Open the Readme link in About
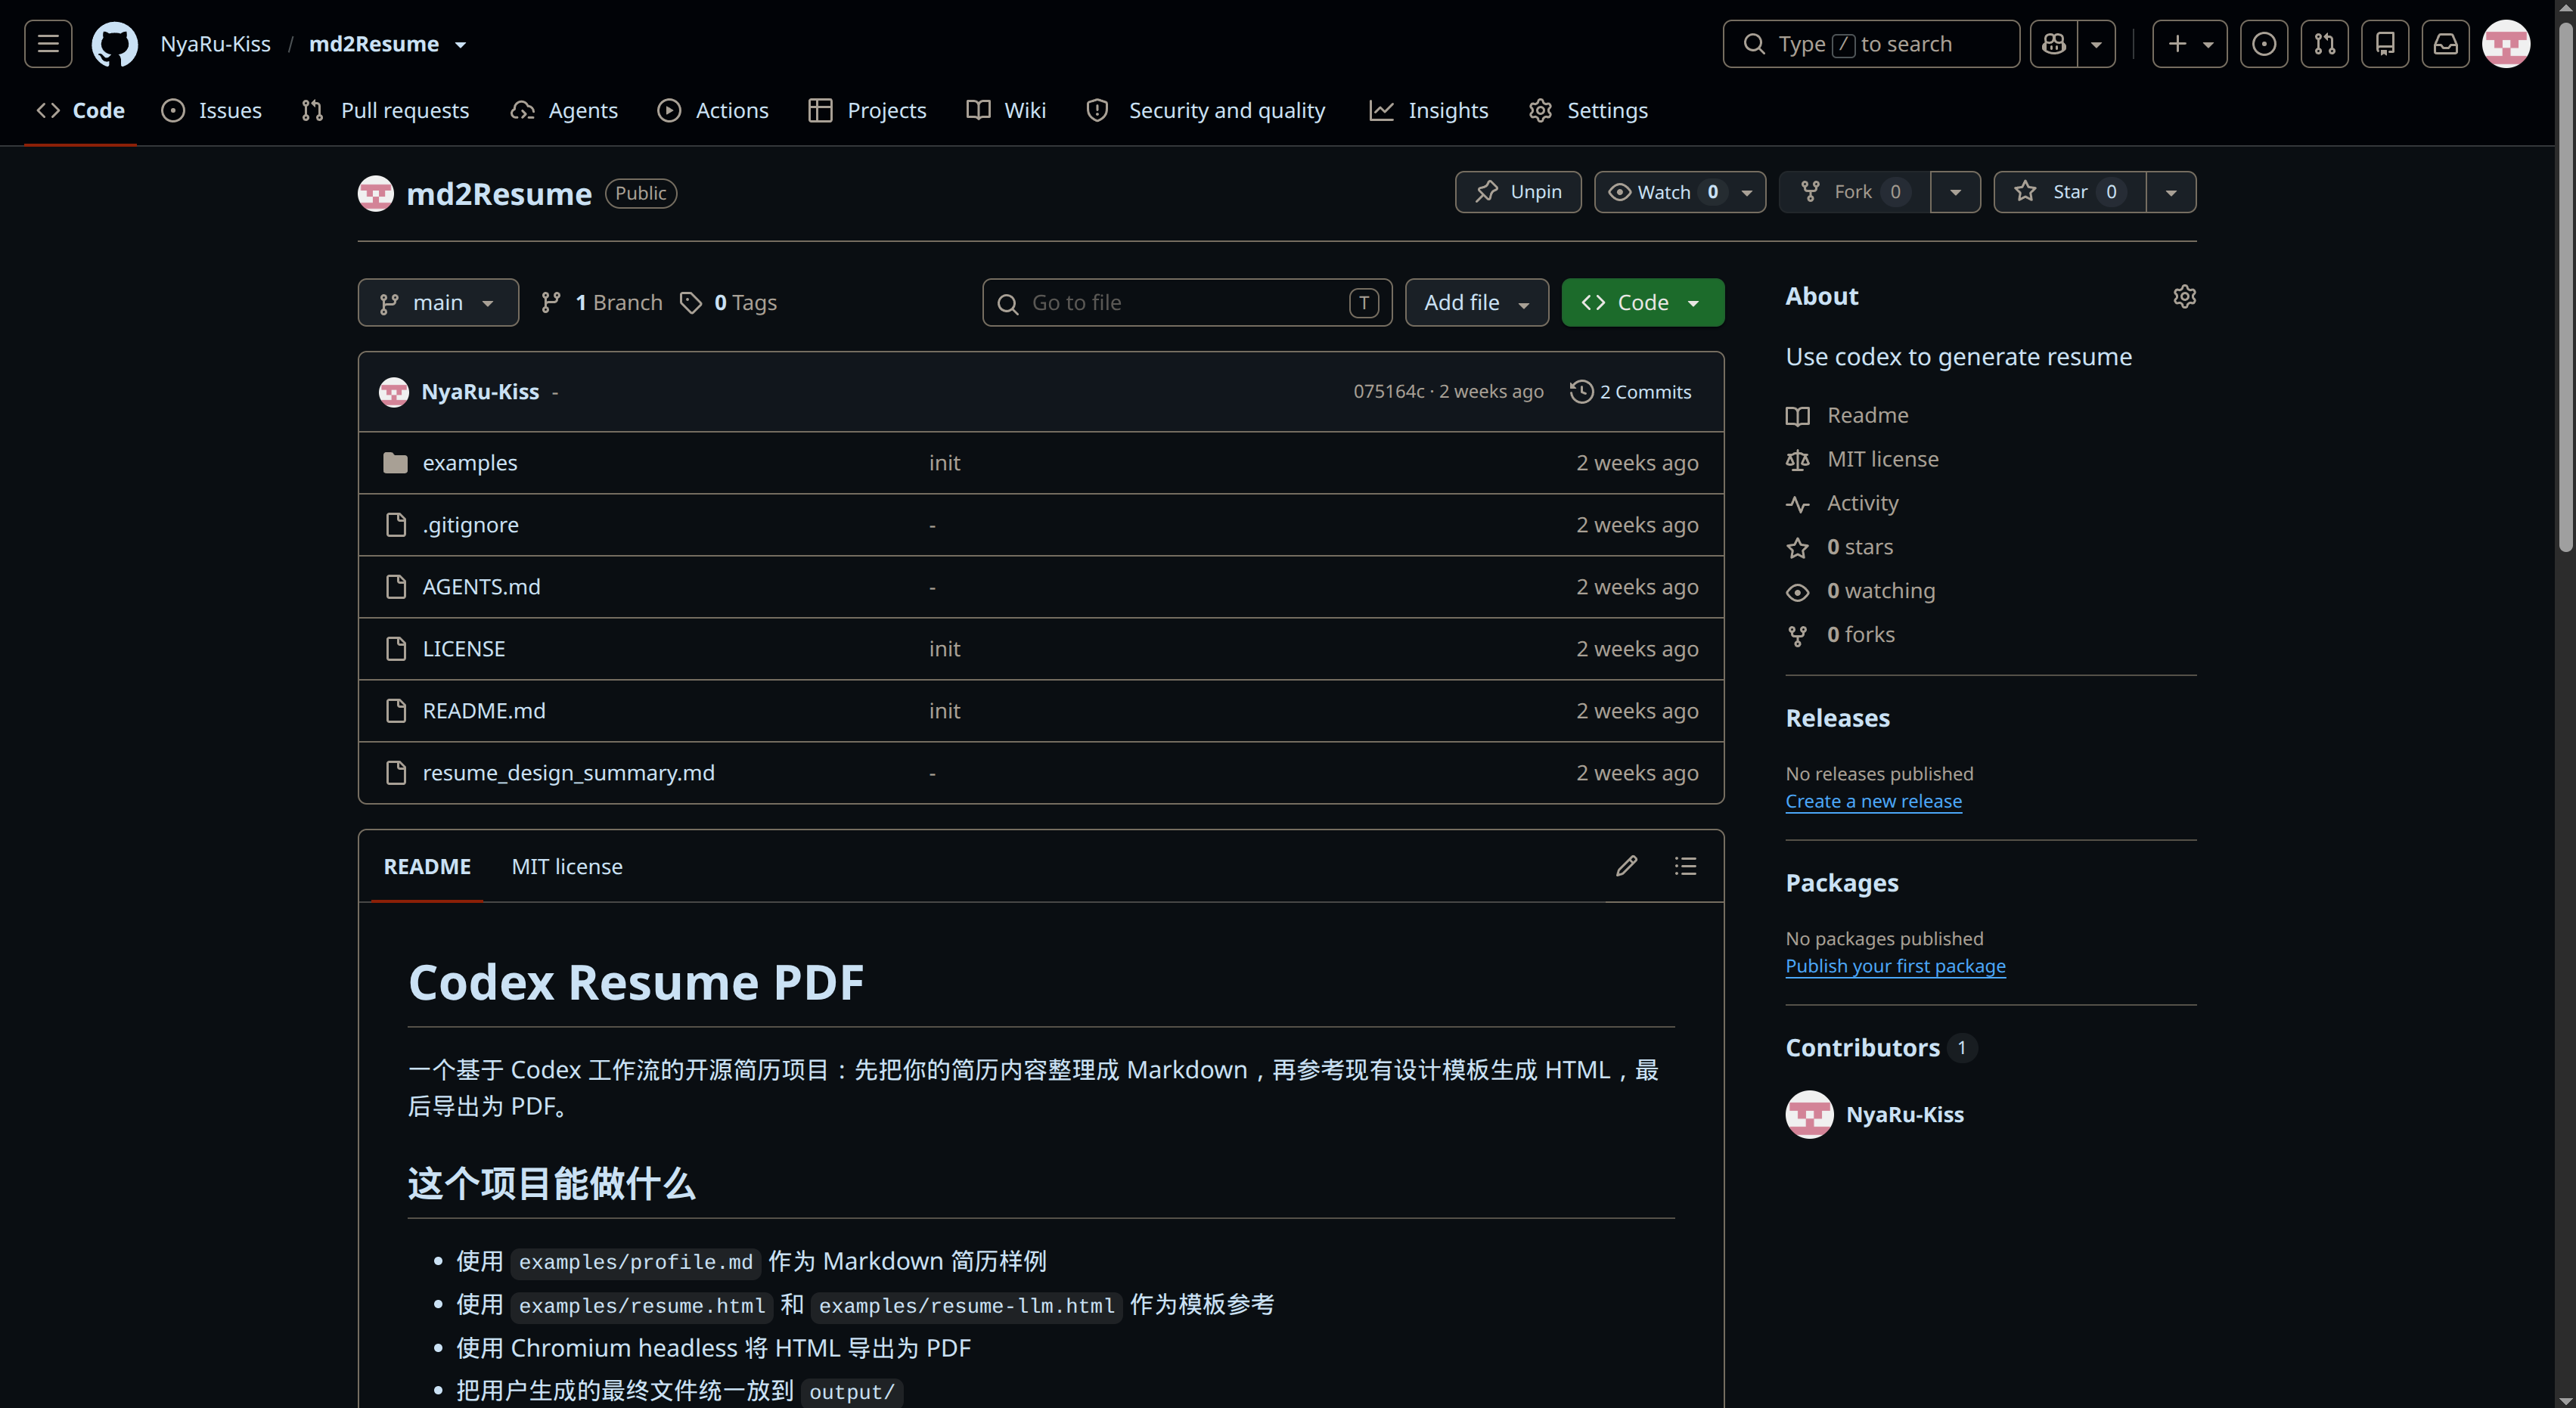 1847,415
